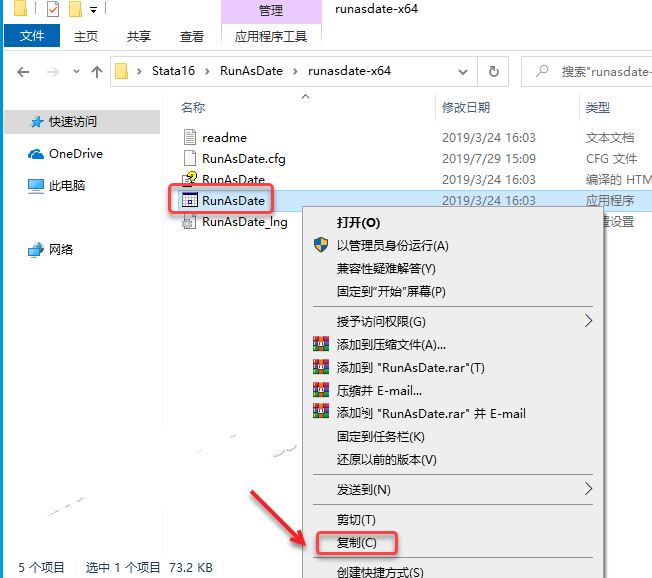Viewport: 652px width, 578px height.
Task: Click the Back navigation arrow
Action: [x=23, y=72]
